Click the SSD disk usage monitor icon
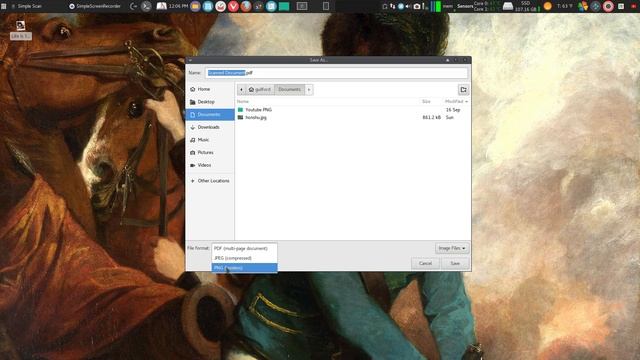640x360 pixels. (508, 6)
